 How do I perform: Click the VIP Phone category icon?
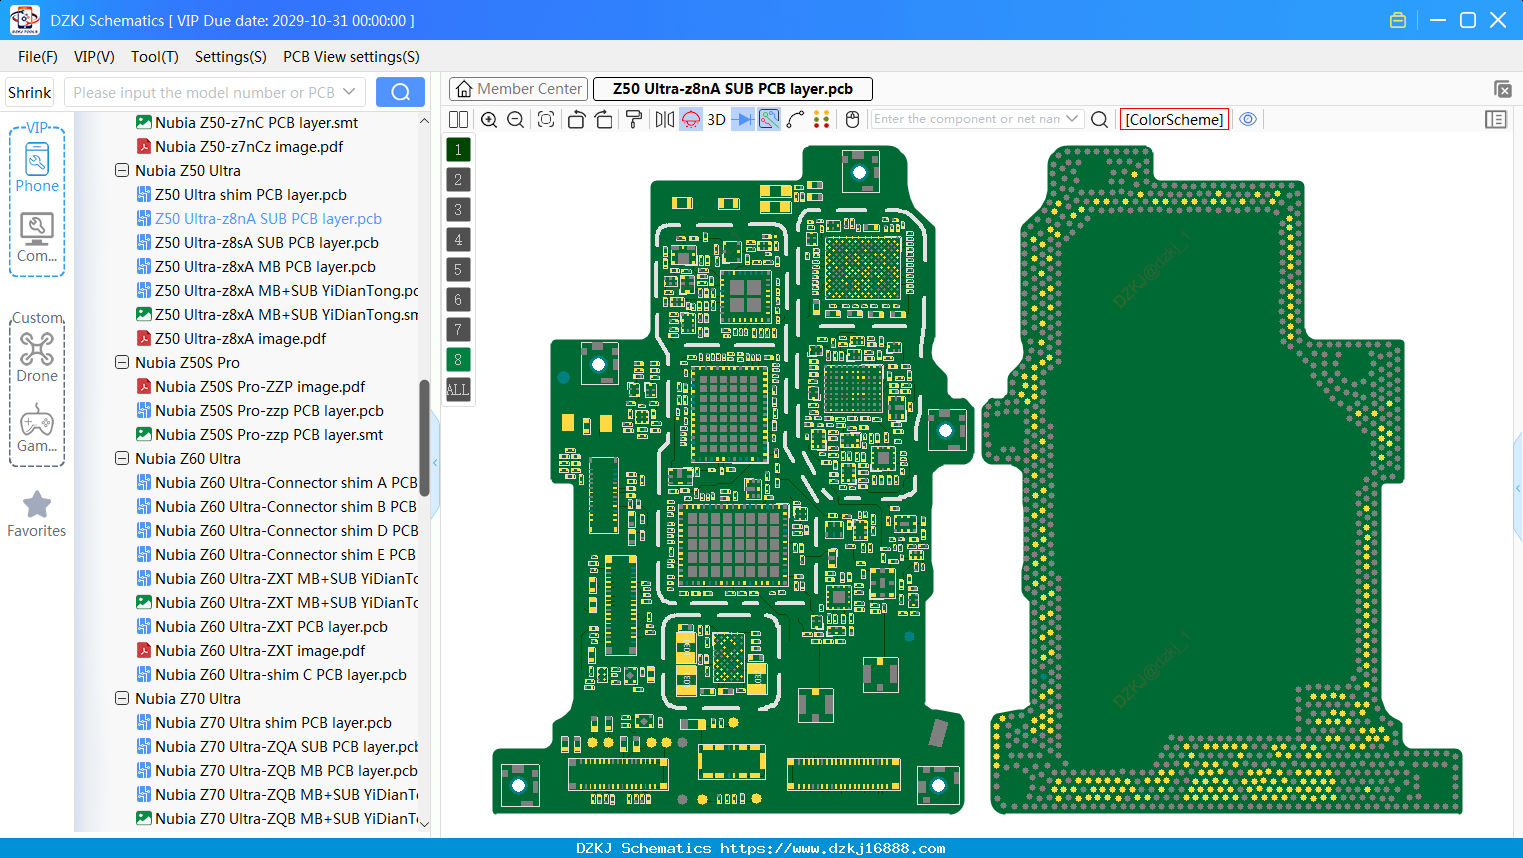point(37,167)
